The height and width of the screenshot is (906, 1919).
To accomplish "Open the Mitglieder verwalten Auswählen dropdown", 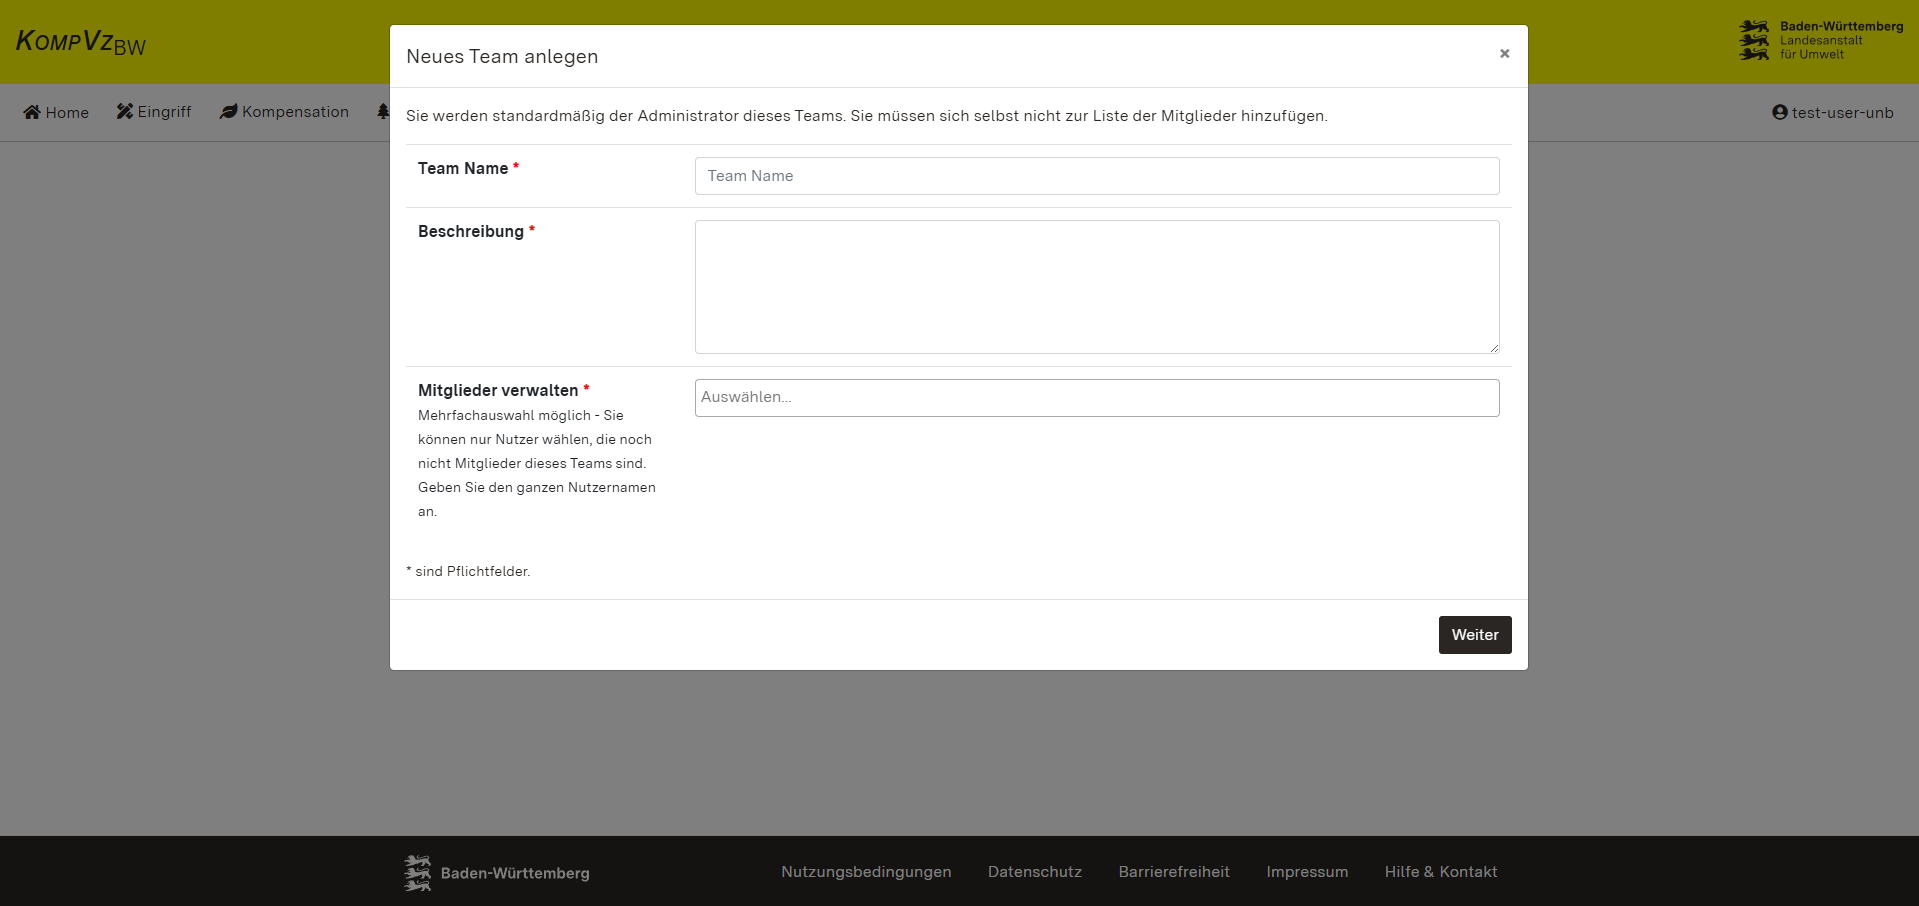I will [1096, 398].
